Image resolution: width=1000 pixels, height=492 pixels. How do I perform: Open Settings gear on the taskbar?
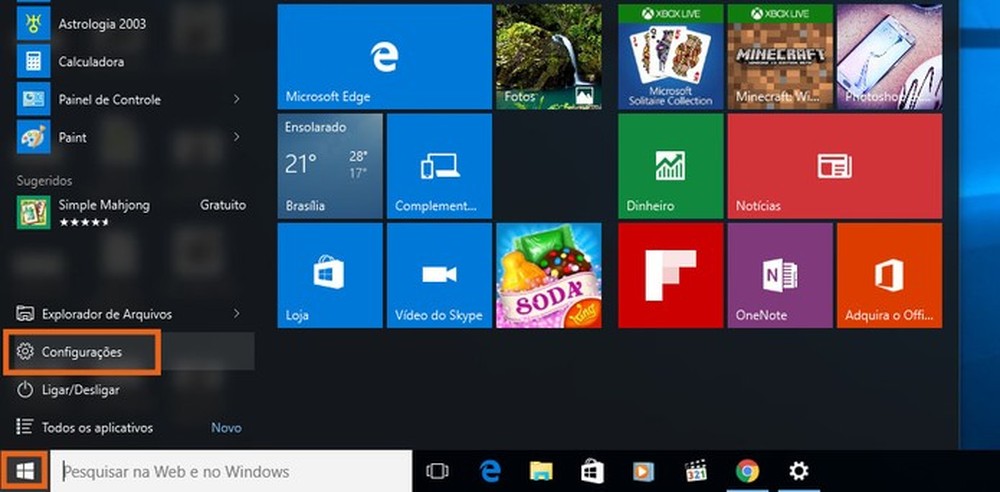pyautogui.click(x=798, y=472)
